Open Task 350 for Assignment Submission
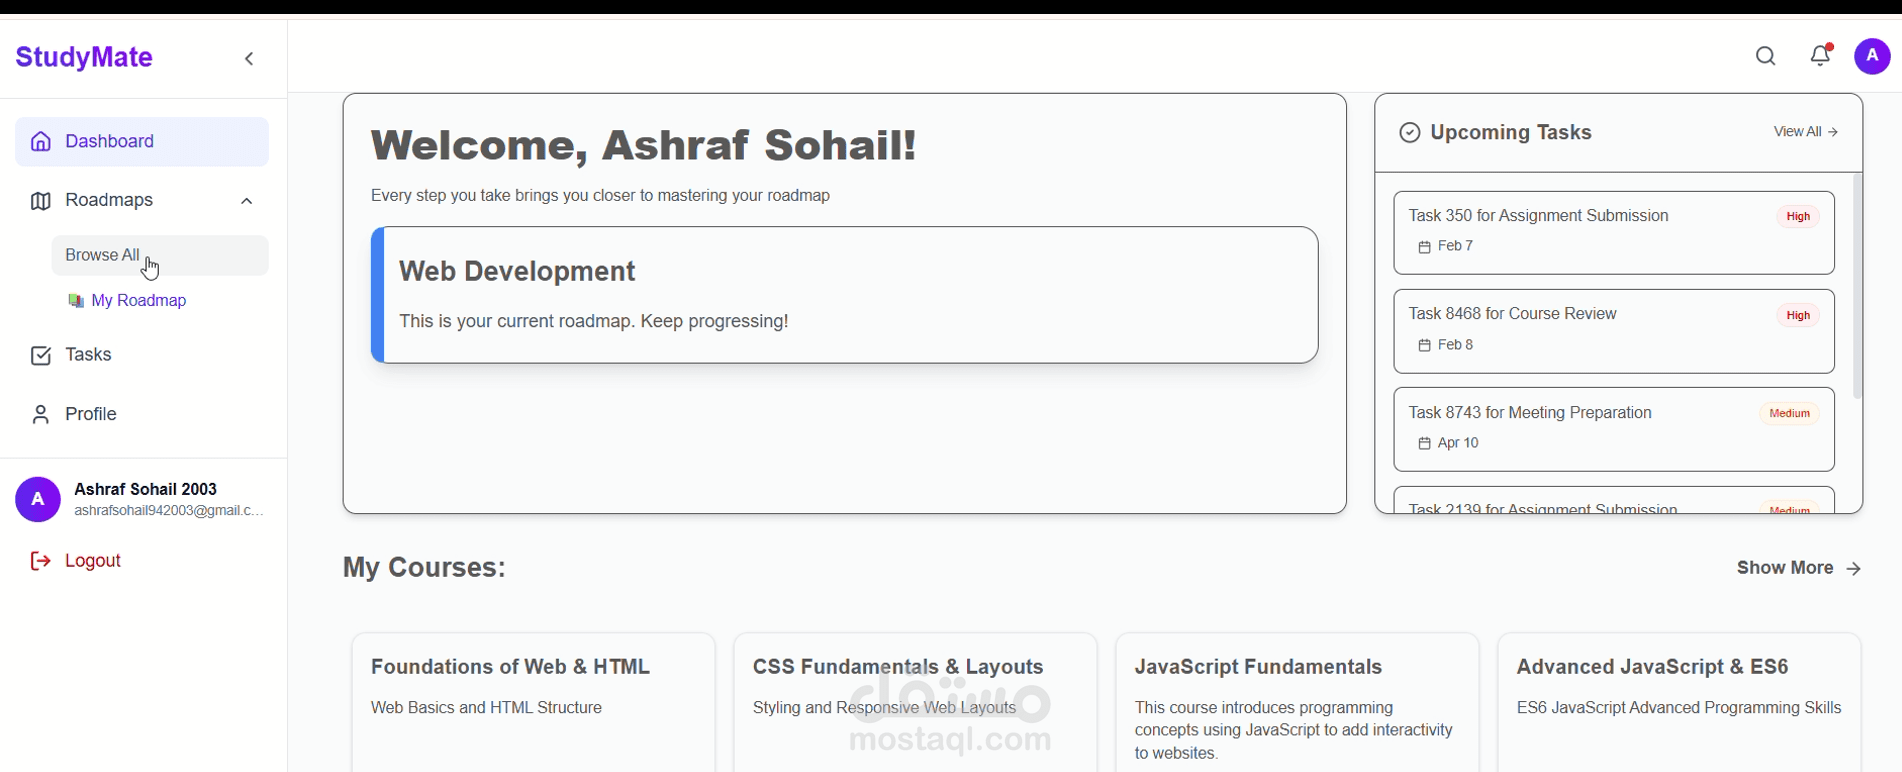This screenshot has height=772, width=1902. 1614,233
